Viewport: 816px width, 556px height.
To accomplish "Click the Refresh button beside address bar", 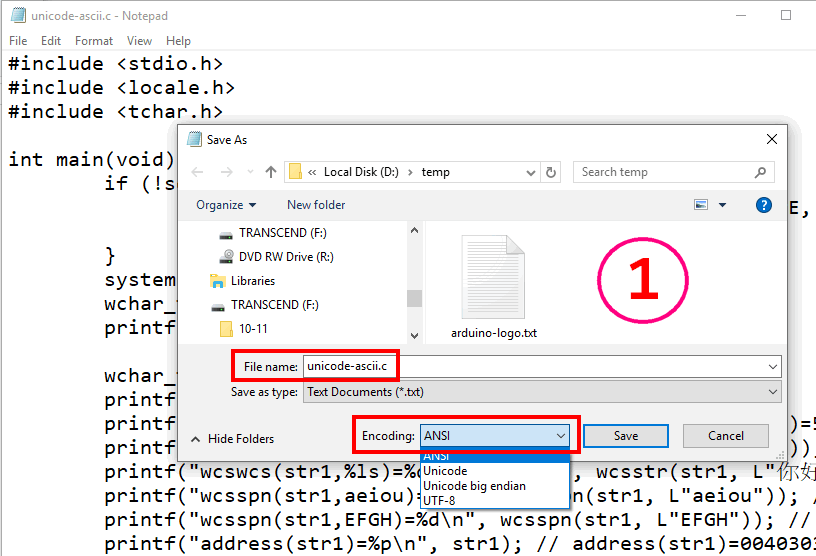I will tap(551, 172).
